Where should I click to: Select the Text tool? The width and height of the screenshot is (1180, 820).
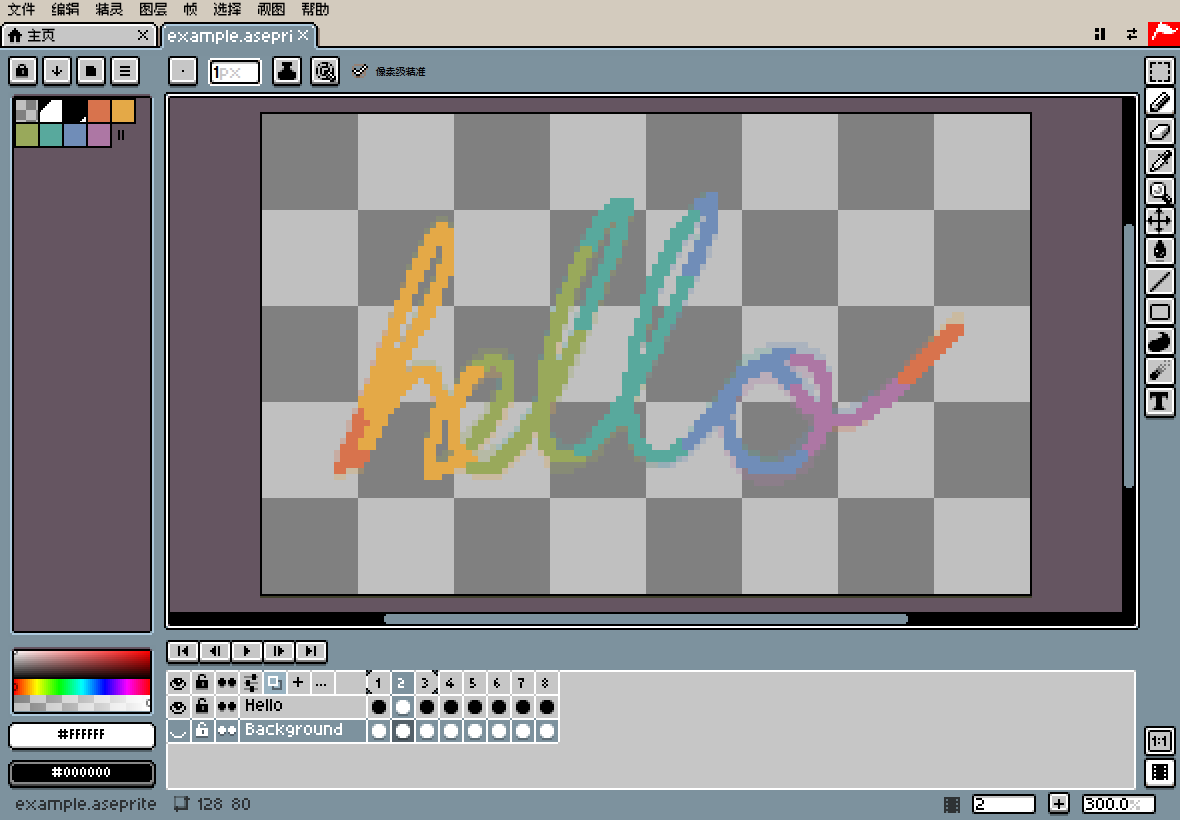tap(1160, 402)
